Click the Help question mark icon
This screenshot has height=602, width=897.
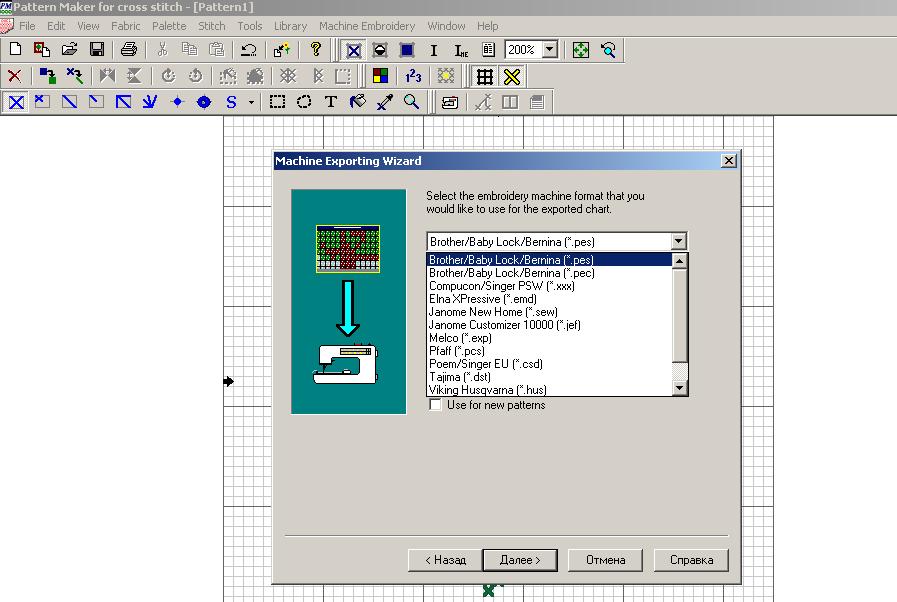(316, 49)
